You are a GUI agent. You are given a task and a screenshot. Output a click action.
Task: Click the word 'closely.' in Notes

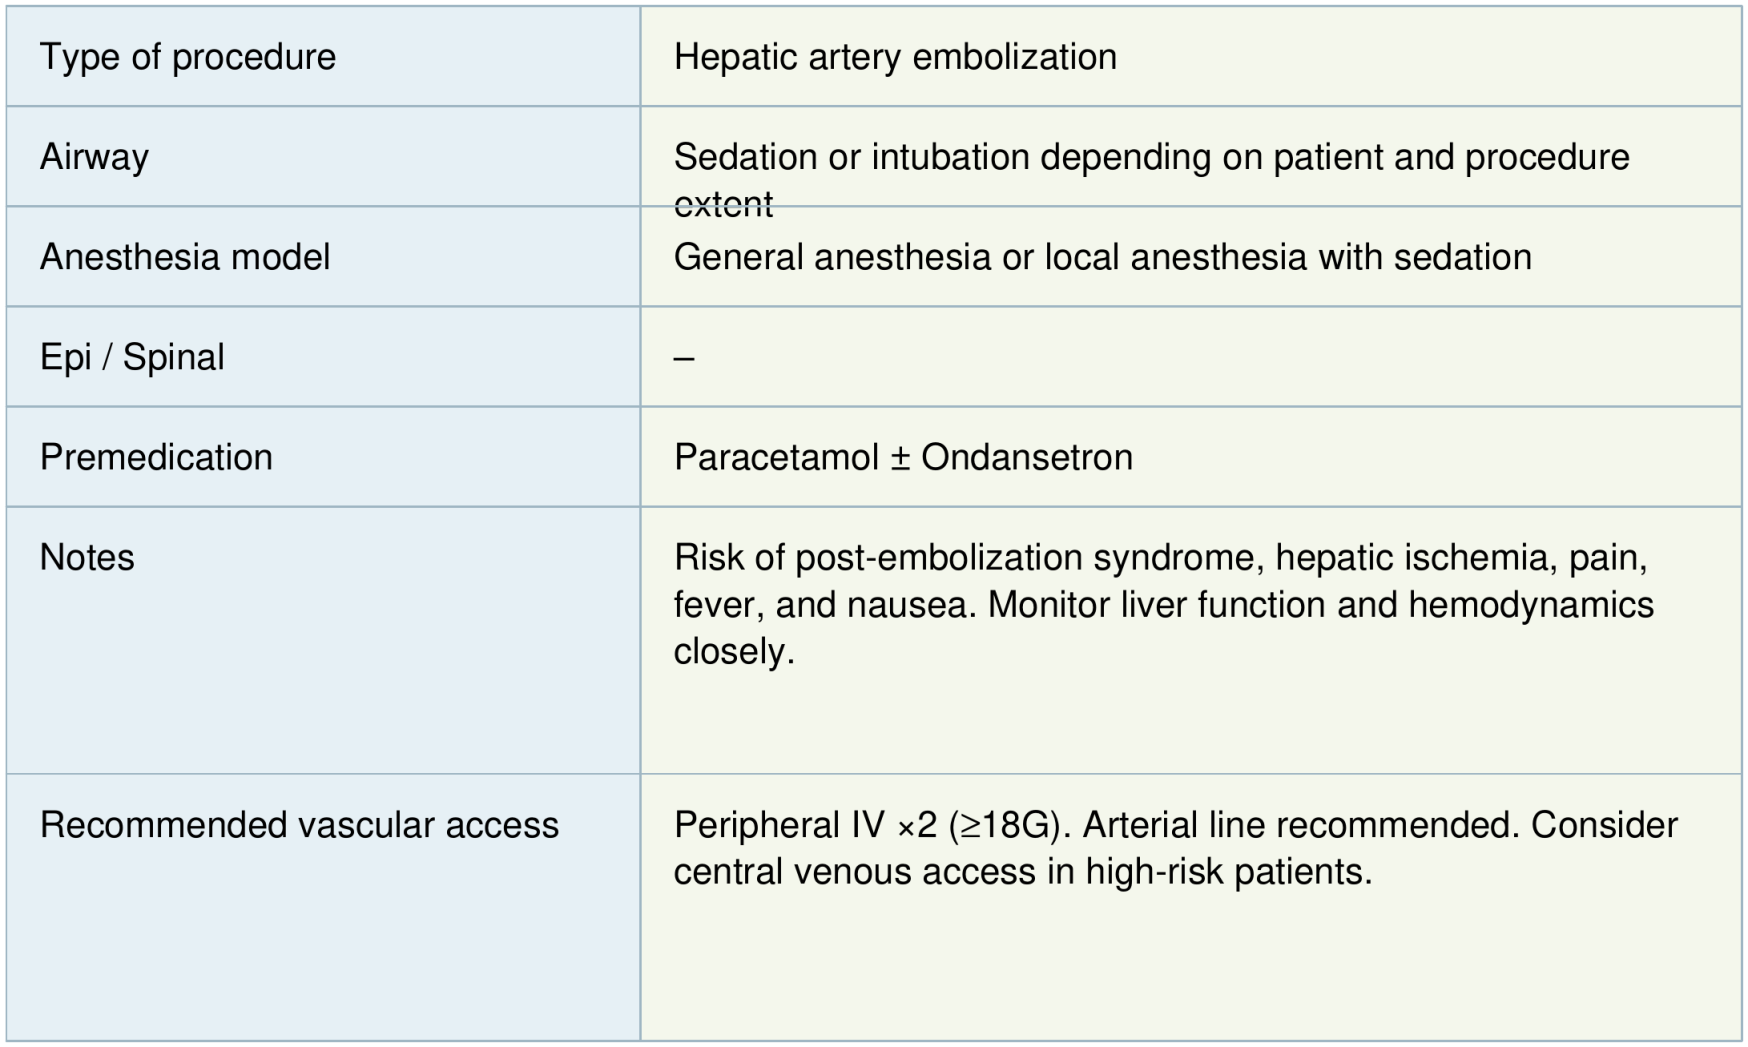(734, 651)
